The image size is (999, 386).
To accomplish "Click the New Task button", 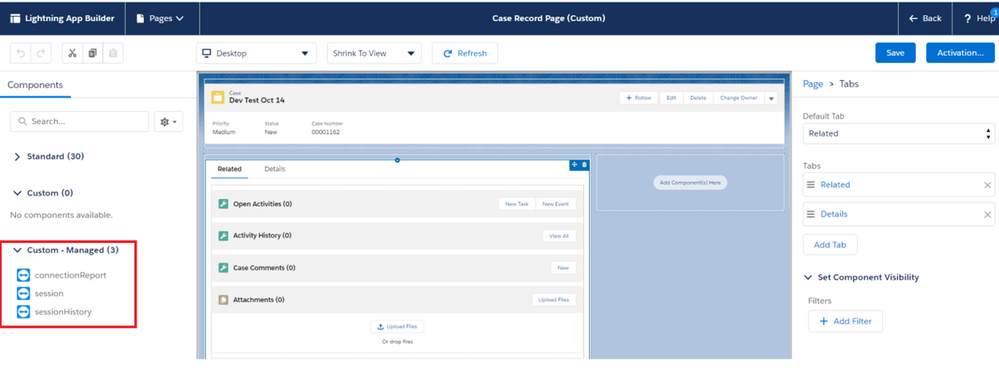I will (517, 204).
